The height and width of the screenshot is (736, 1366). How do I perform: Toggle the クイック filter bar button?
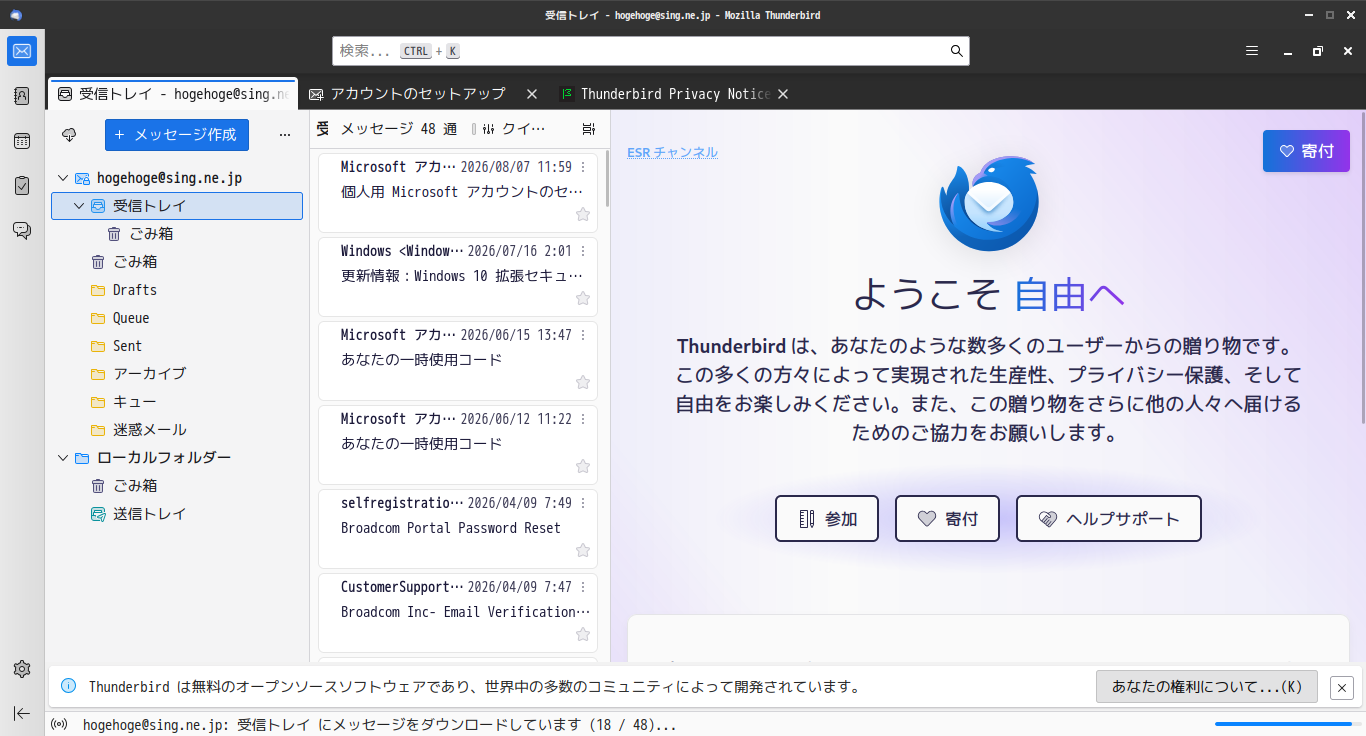(x=515, y=129)
